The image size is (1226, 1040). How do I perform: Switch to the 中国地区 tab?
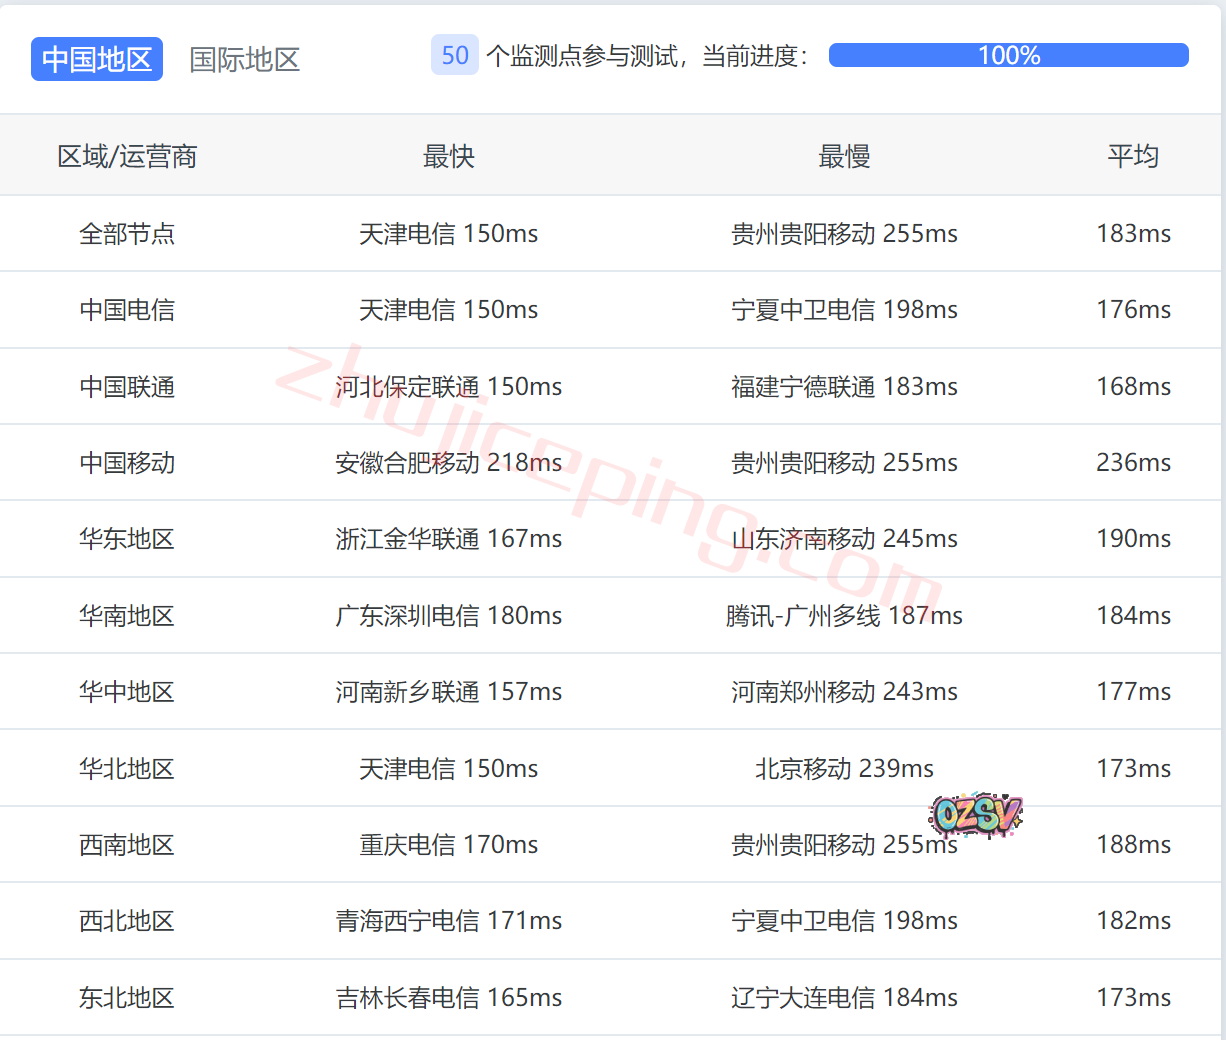(97, 59)
